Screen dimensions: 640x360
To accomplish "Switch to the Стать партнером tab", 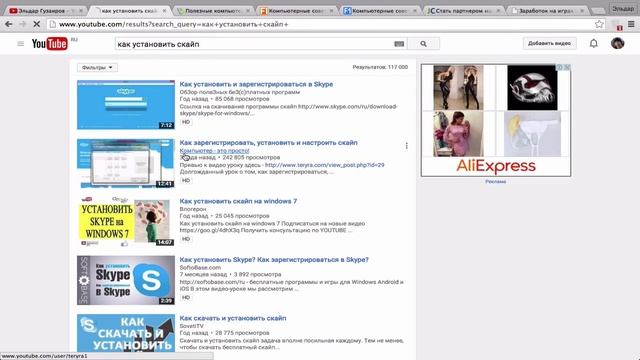I will coord(462,11).
